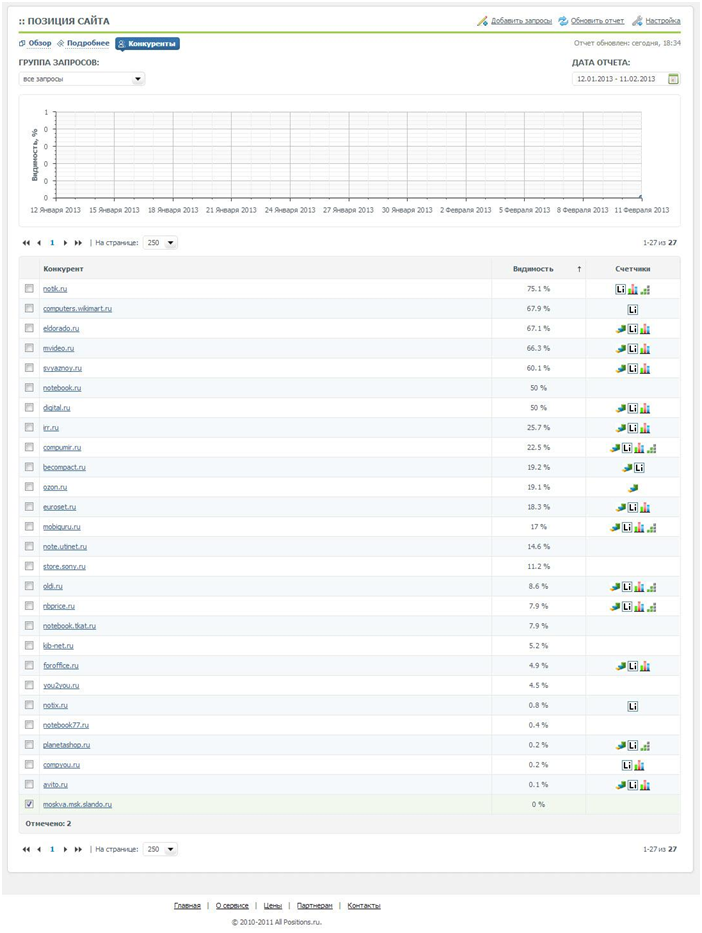The width and height of the screenshot is (702, 933).
Task: Open the dotted stats icon in mobiguru.ru row
Action: [651, 528]
